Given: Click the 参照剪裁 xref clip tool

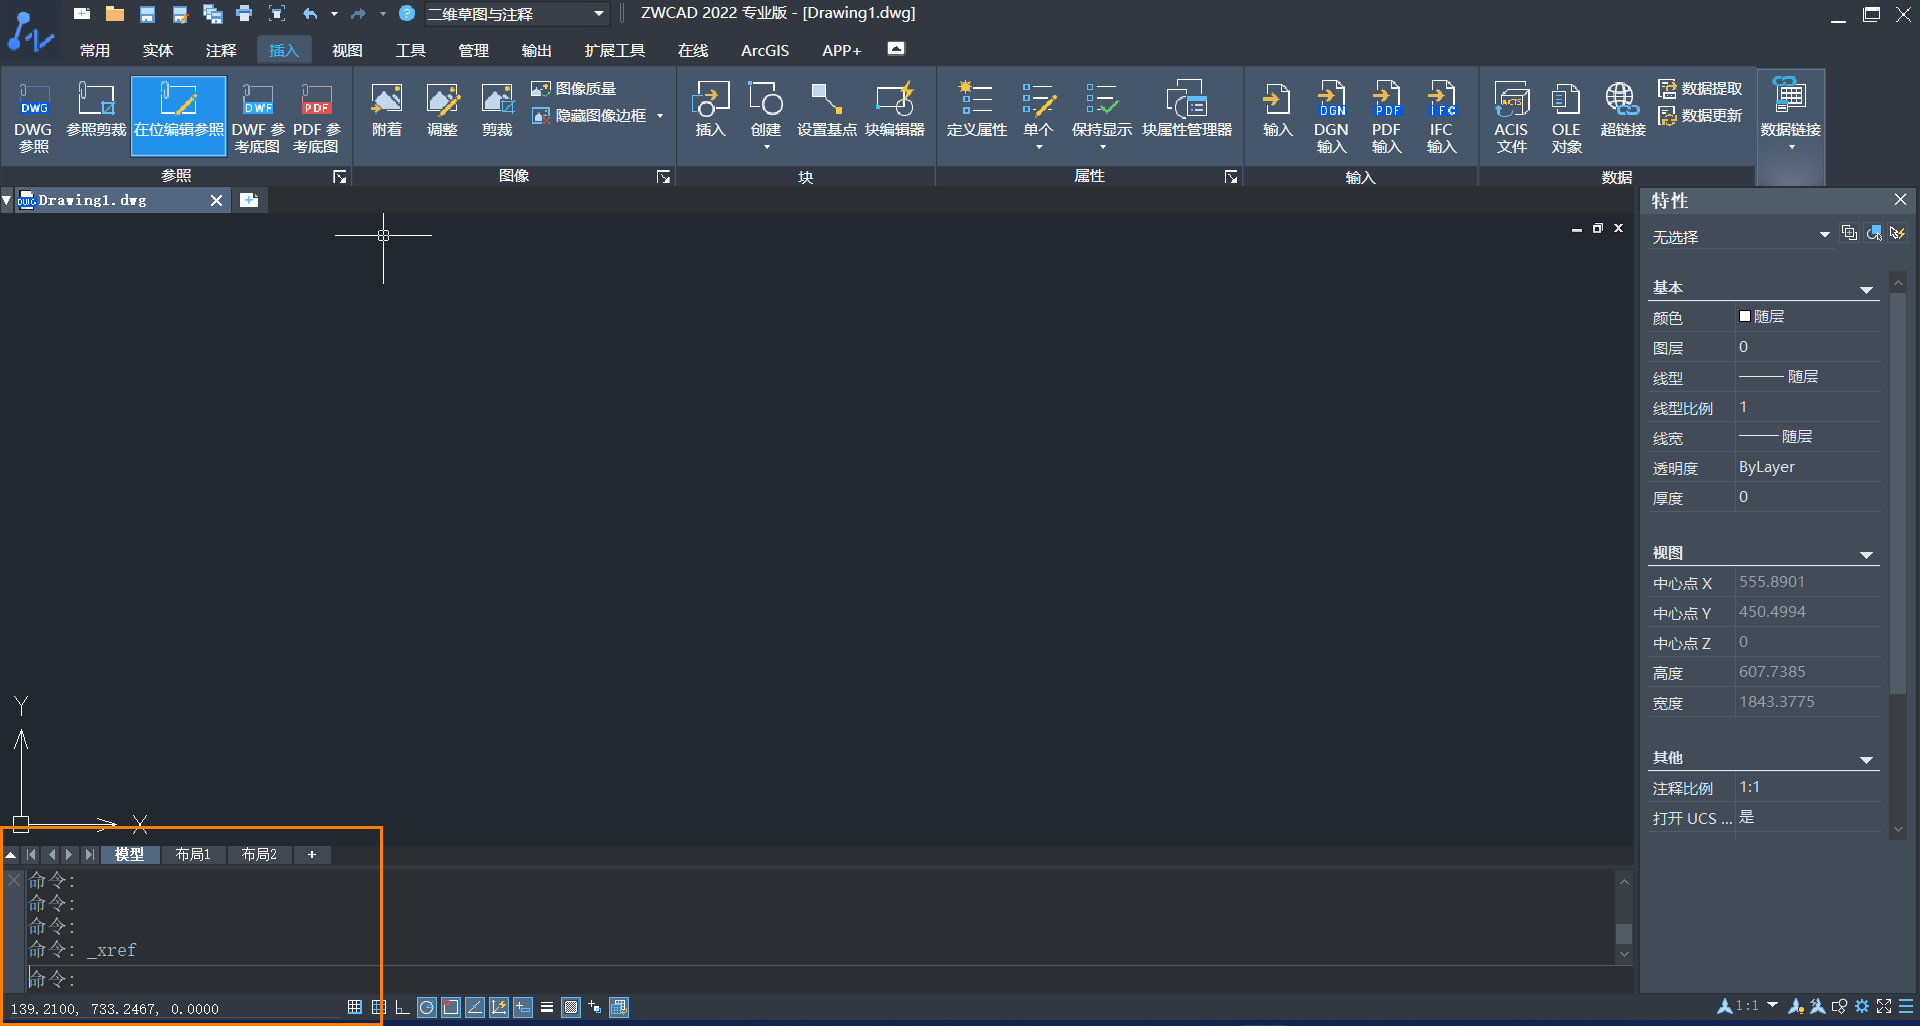Looking at the screenshot, I should point(96,110).
